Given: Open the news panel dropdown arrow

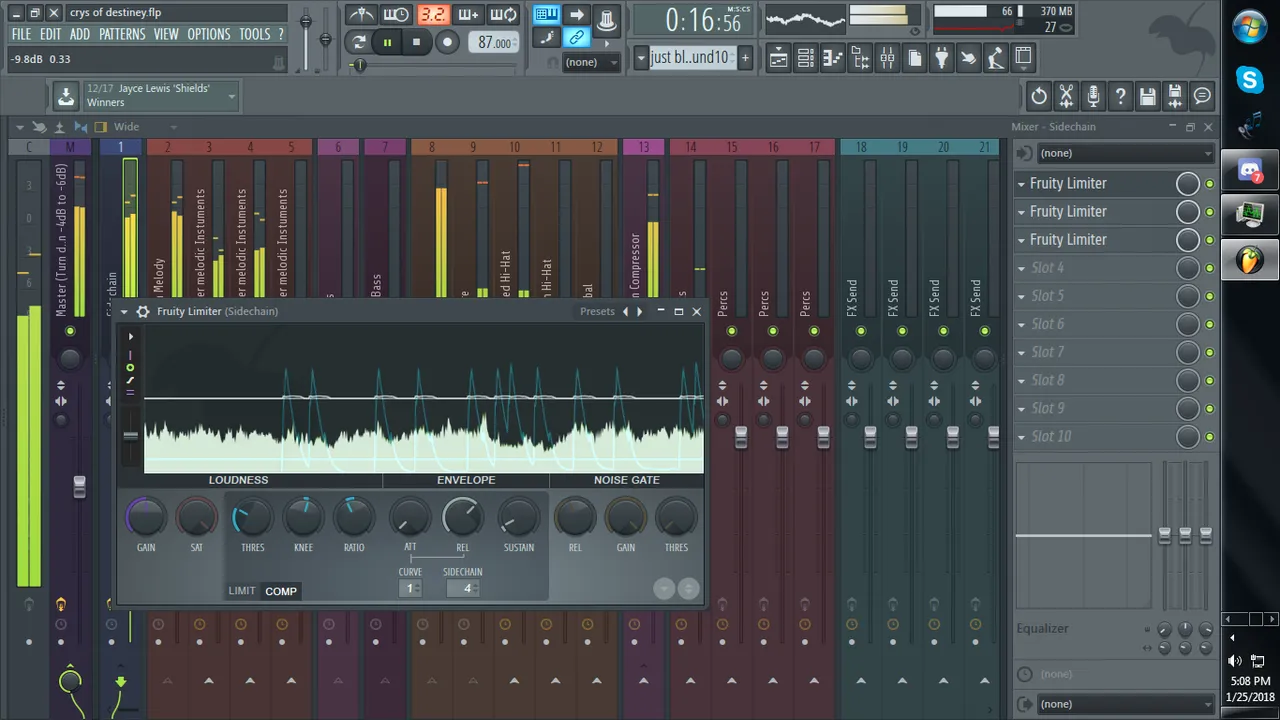Looking at the screenshot, I should [232, 97].
